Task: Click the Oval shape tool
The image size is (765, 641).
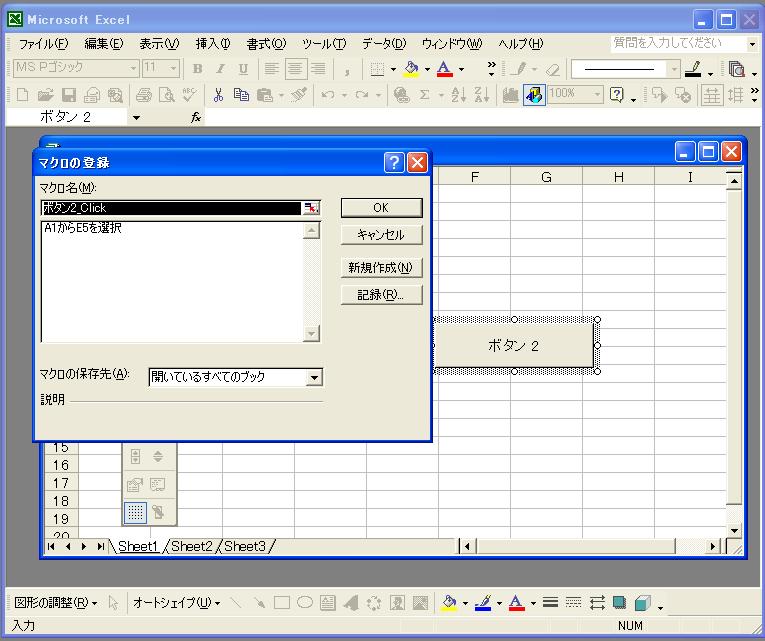Action: (x=305, y=603)
